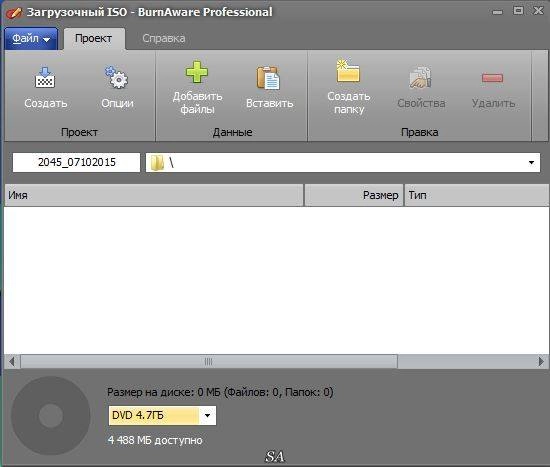The image size is (550, 467).
Task: Switch to the Проект tab
Action: point(94,39)
